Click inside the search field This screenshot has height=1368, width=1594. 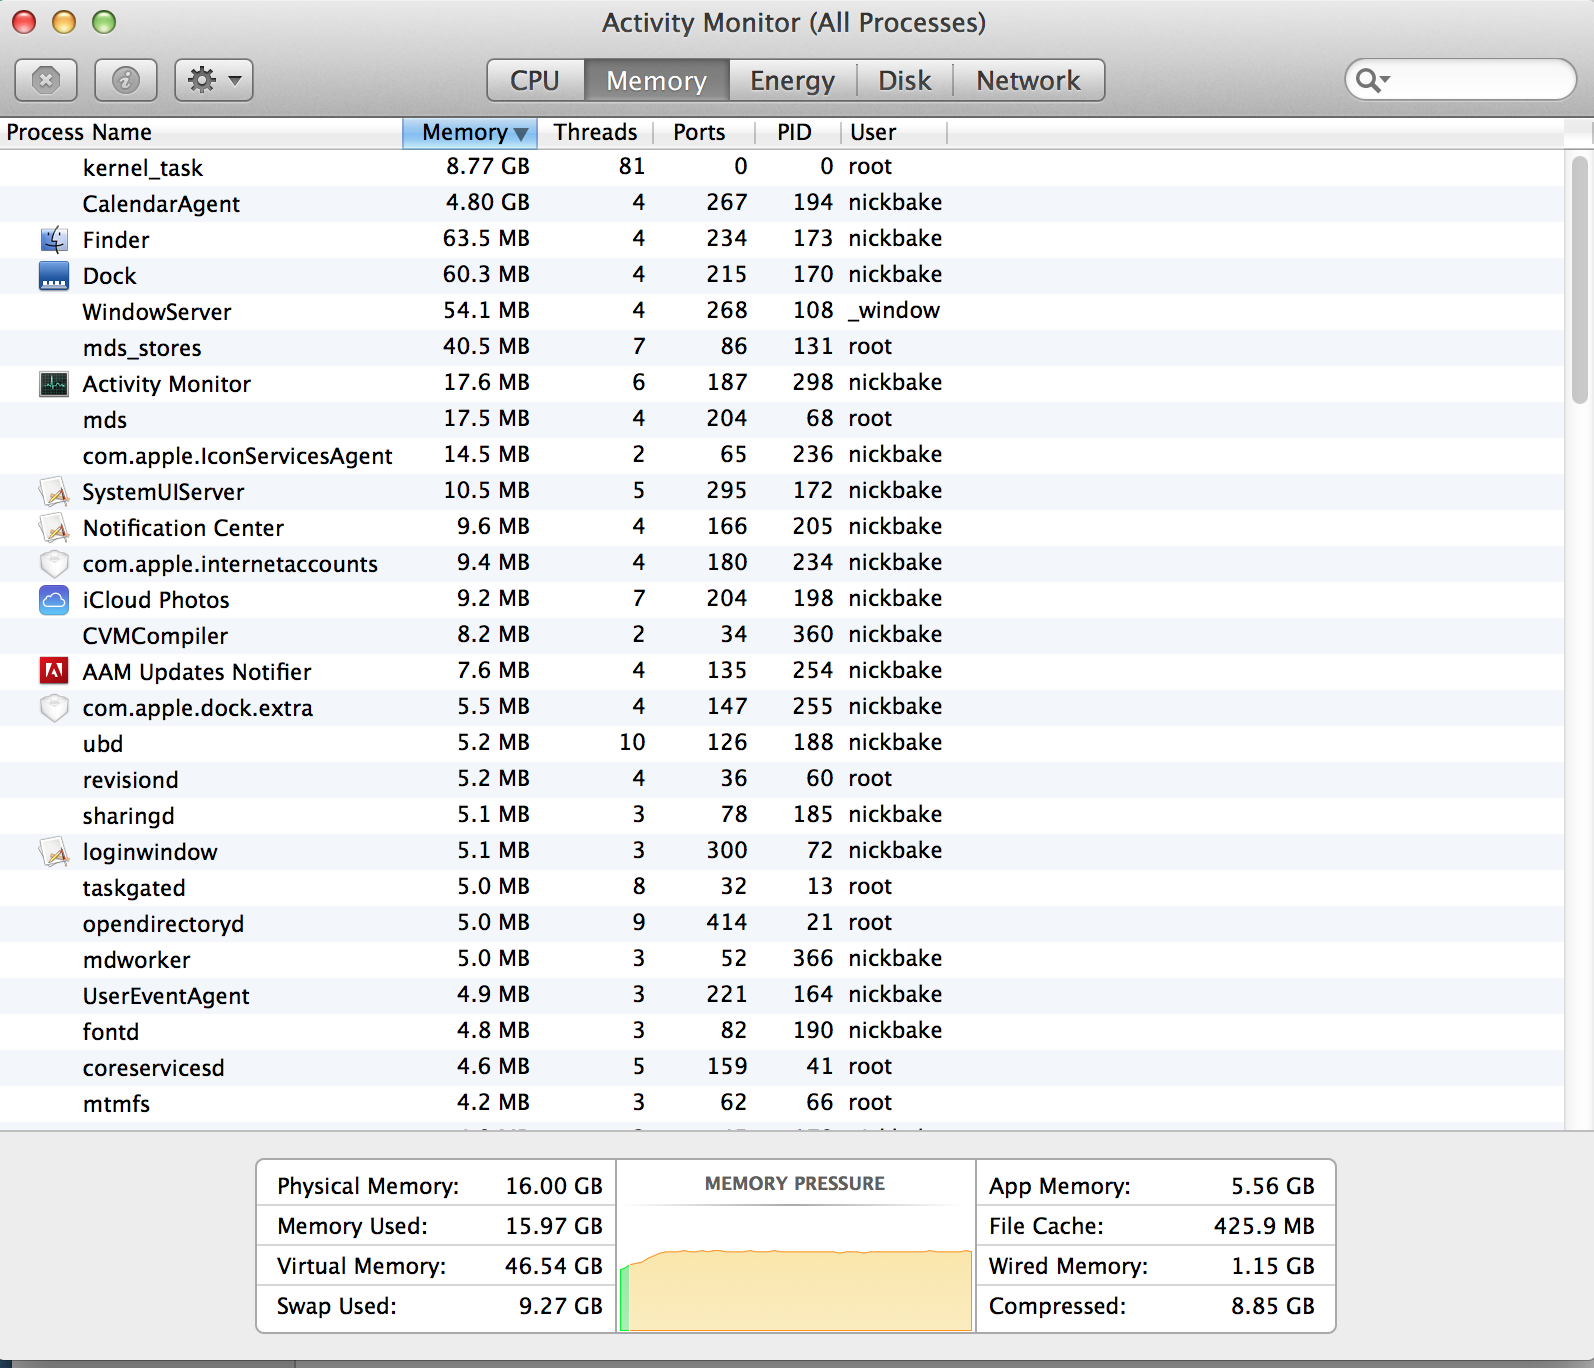1460,80
